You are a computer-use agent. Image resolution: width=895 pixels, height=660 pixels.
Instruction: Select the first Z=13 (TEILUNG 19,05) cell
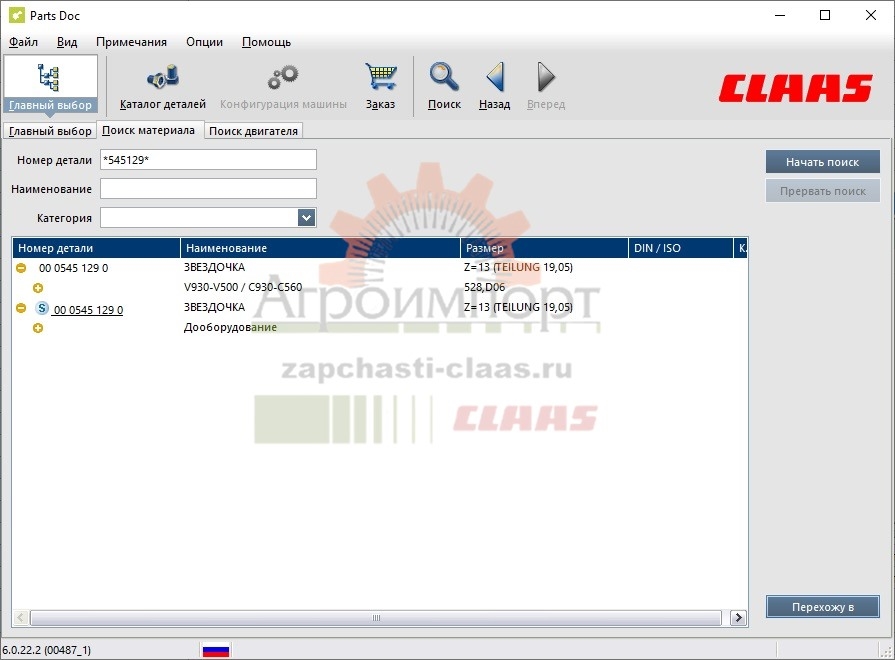pos(518,267)
